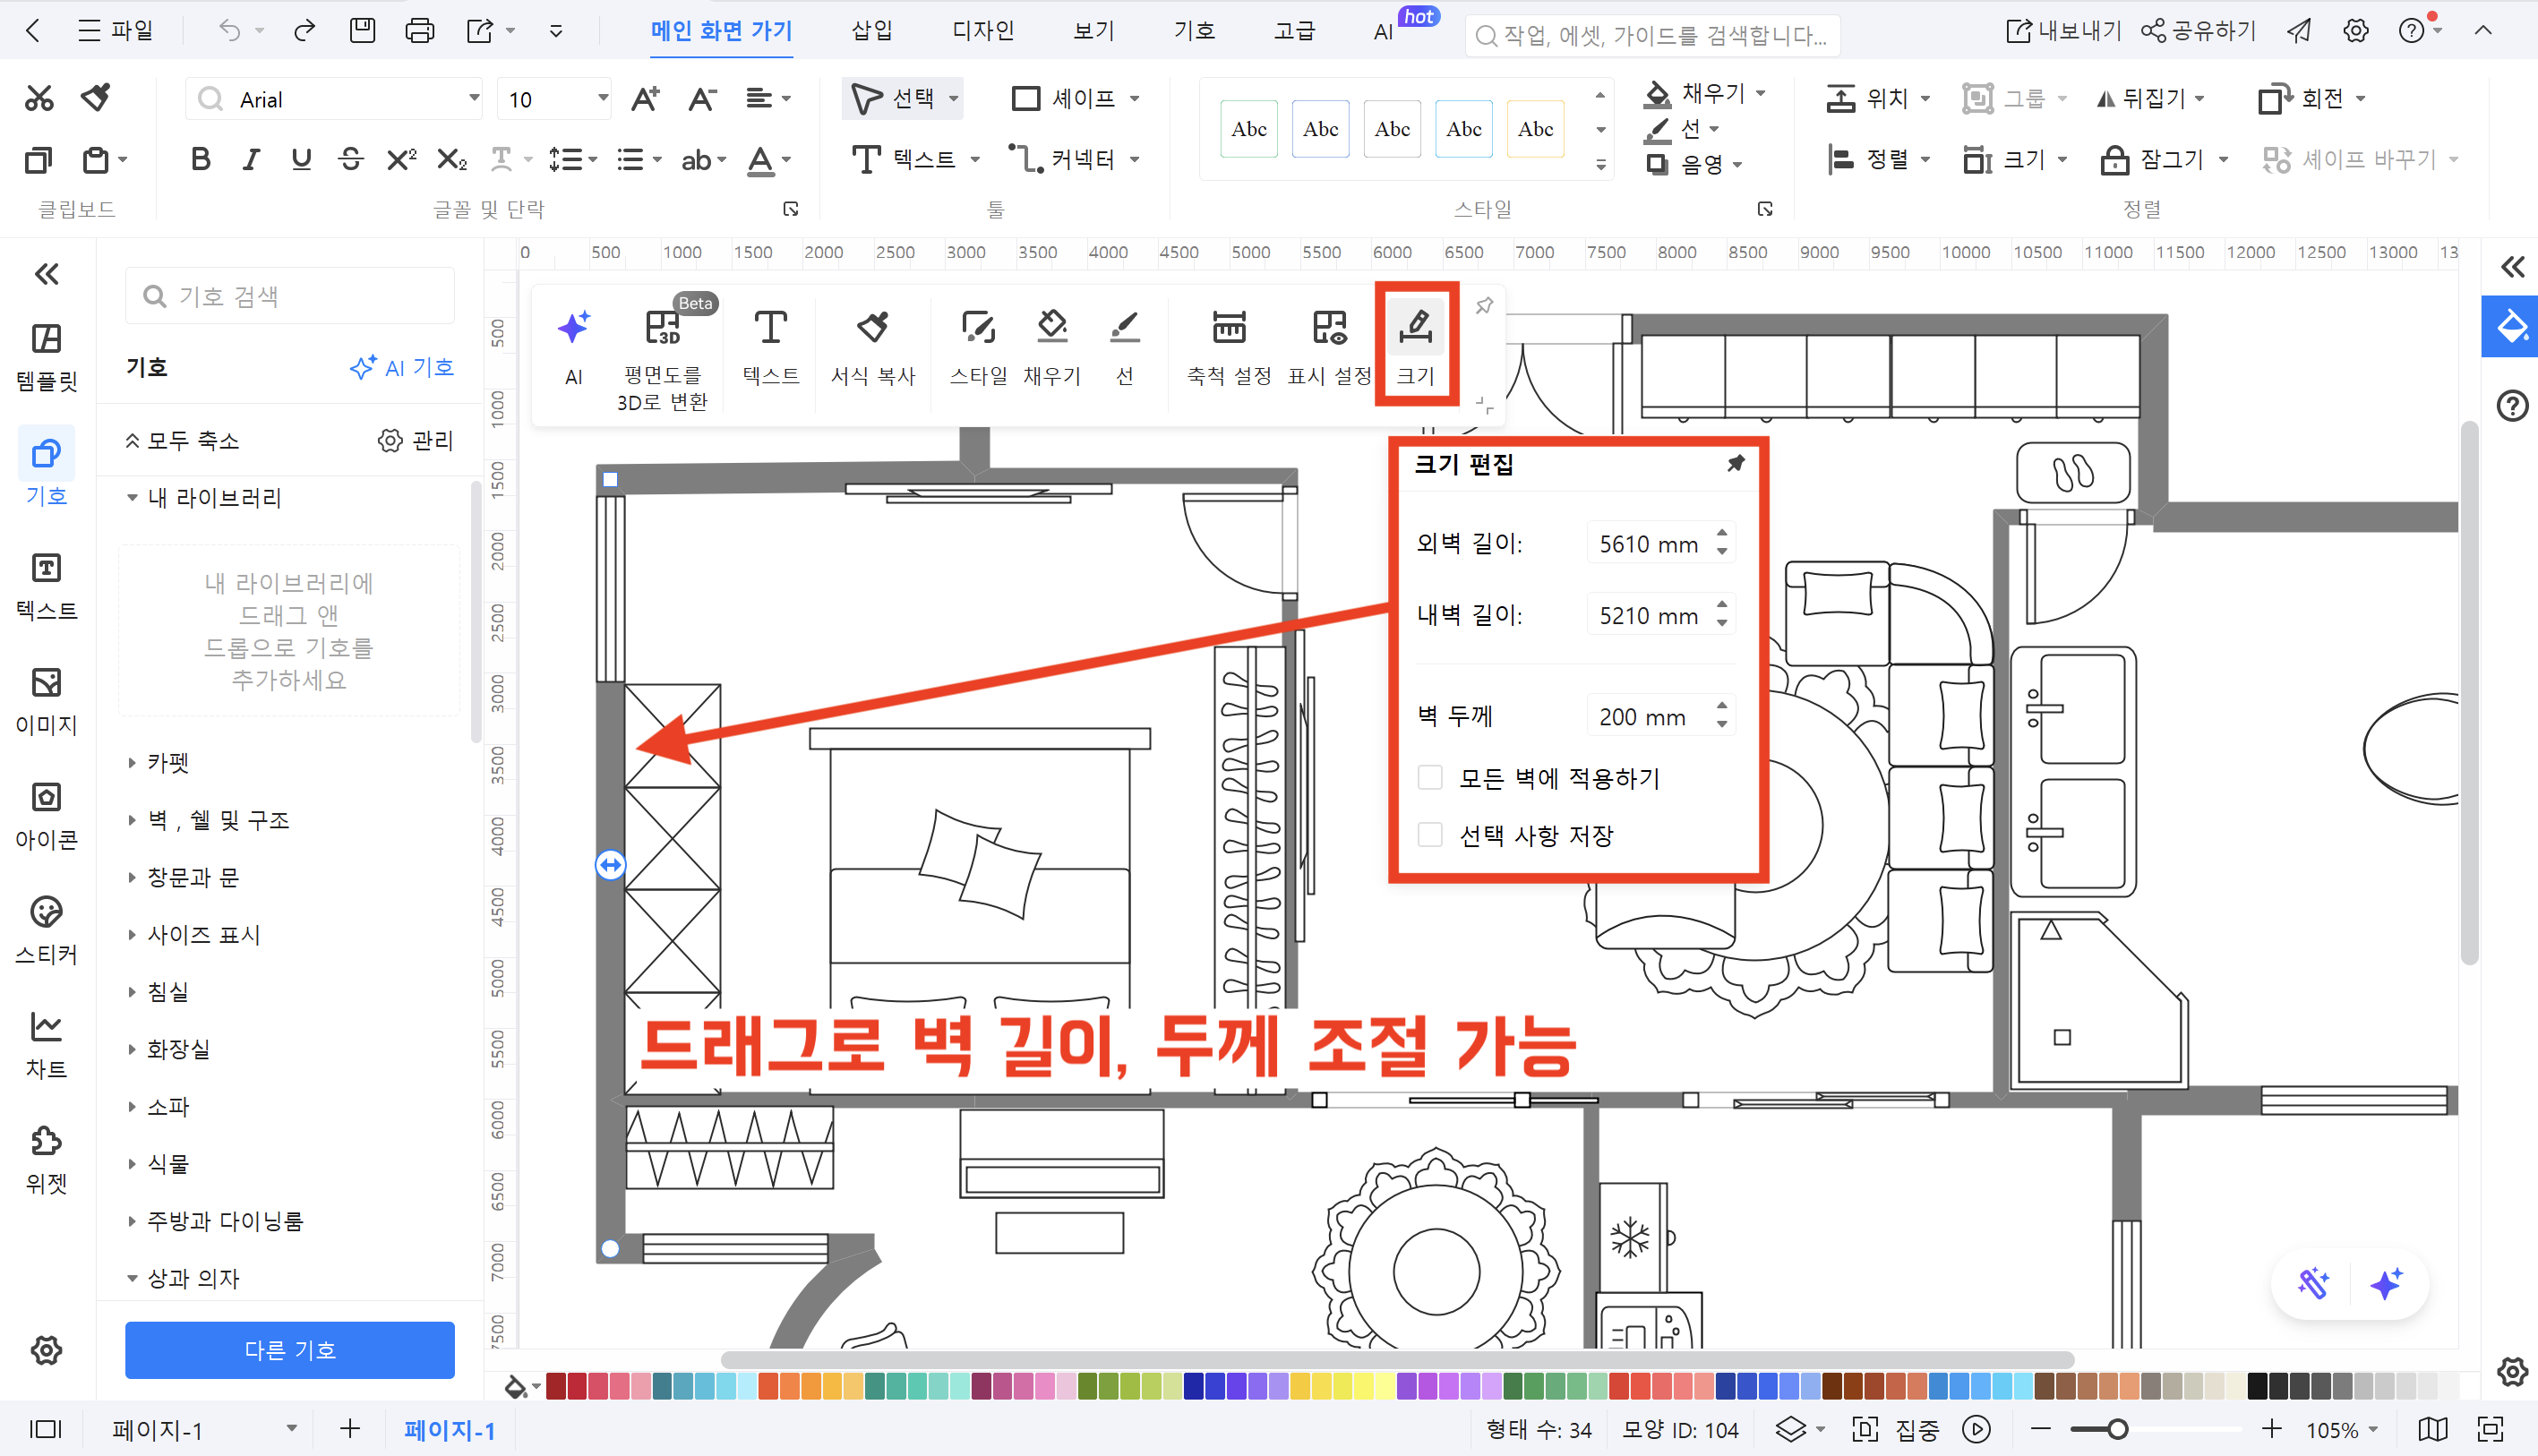
Task: Click the 크기 wall-size editing icon
Action: click(x=1417, y=343)
